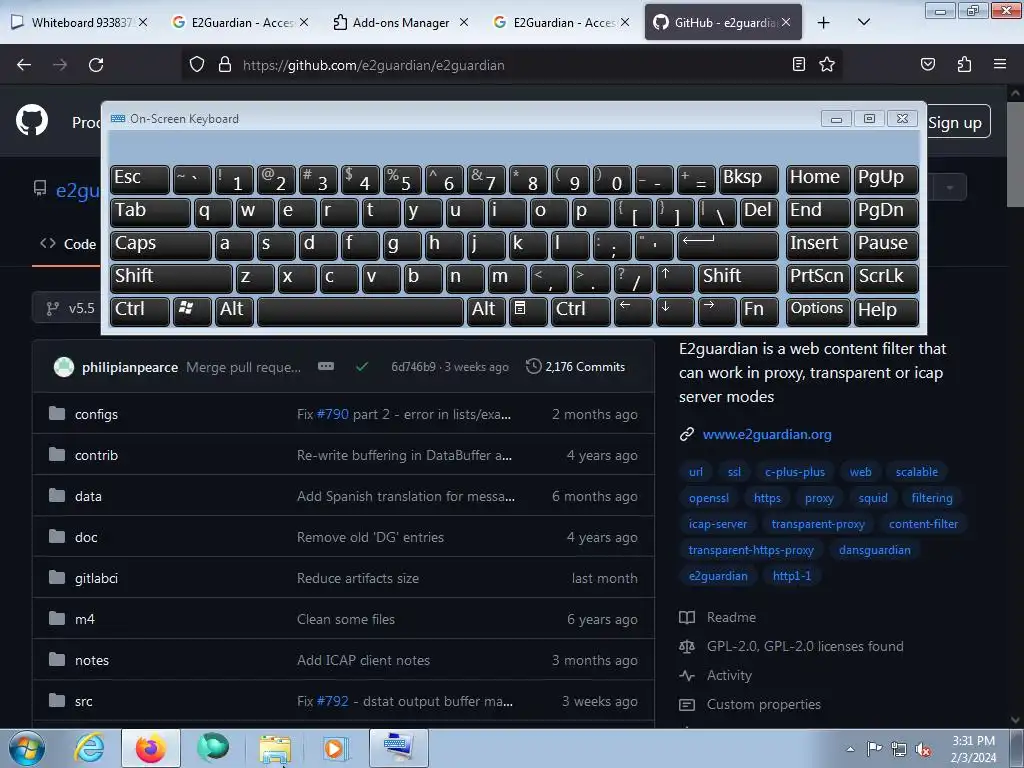Open the Pocket save icon
The height and width of the screenshot is (768, 1024).
click(x=928, y=65)
